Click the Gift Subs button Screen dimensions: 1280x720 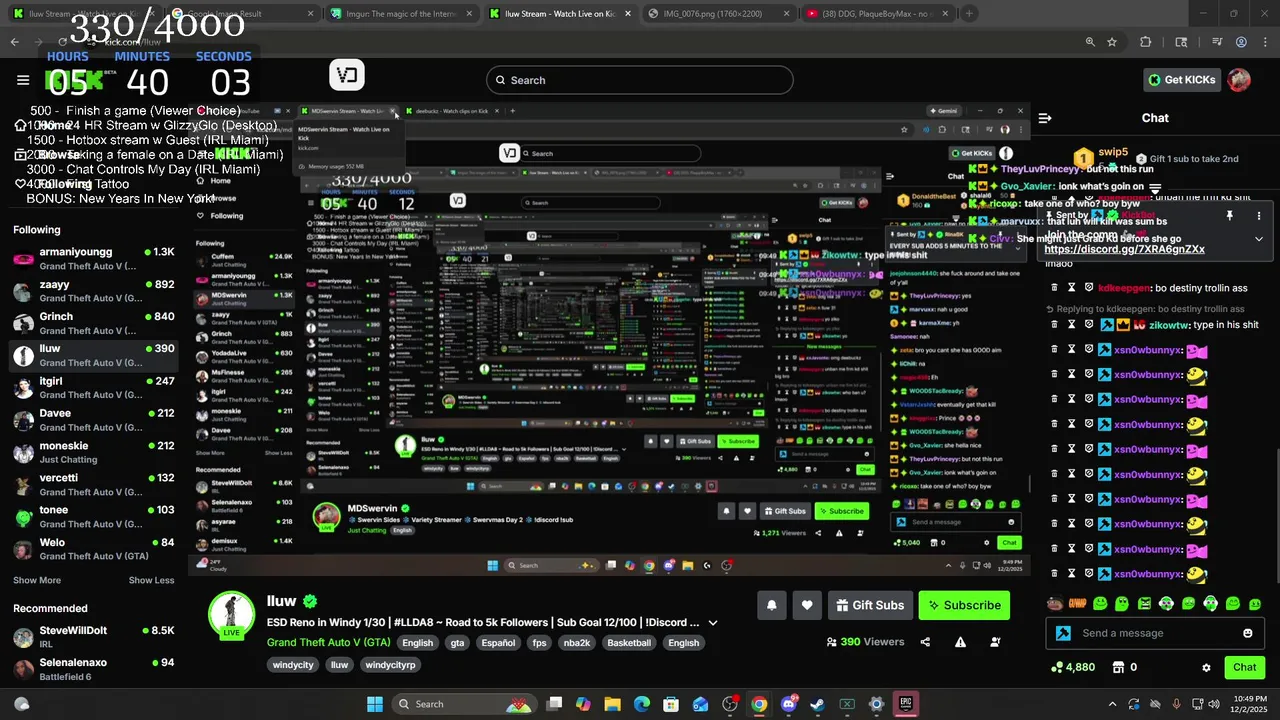(x=870, y=605)
